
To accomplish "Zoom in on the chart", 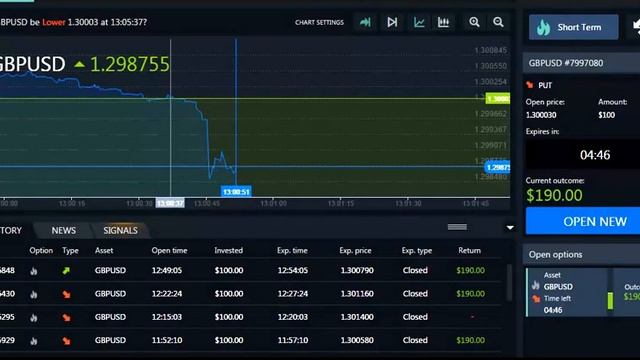I will (x=474, y=22).
